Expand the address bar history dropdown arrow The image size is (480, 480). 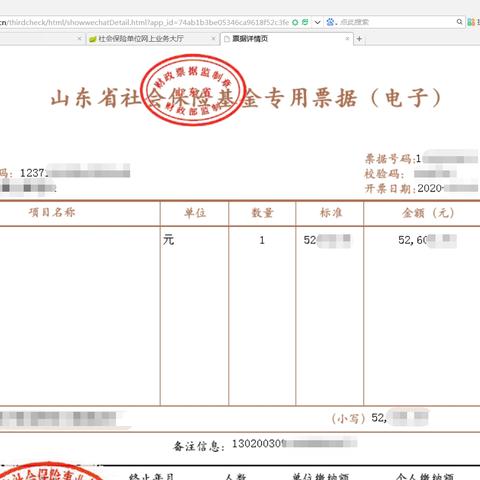317,22
